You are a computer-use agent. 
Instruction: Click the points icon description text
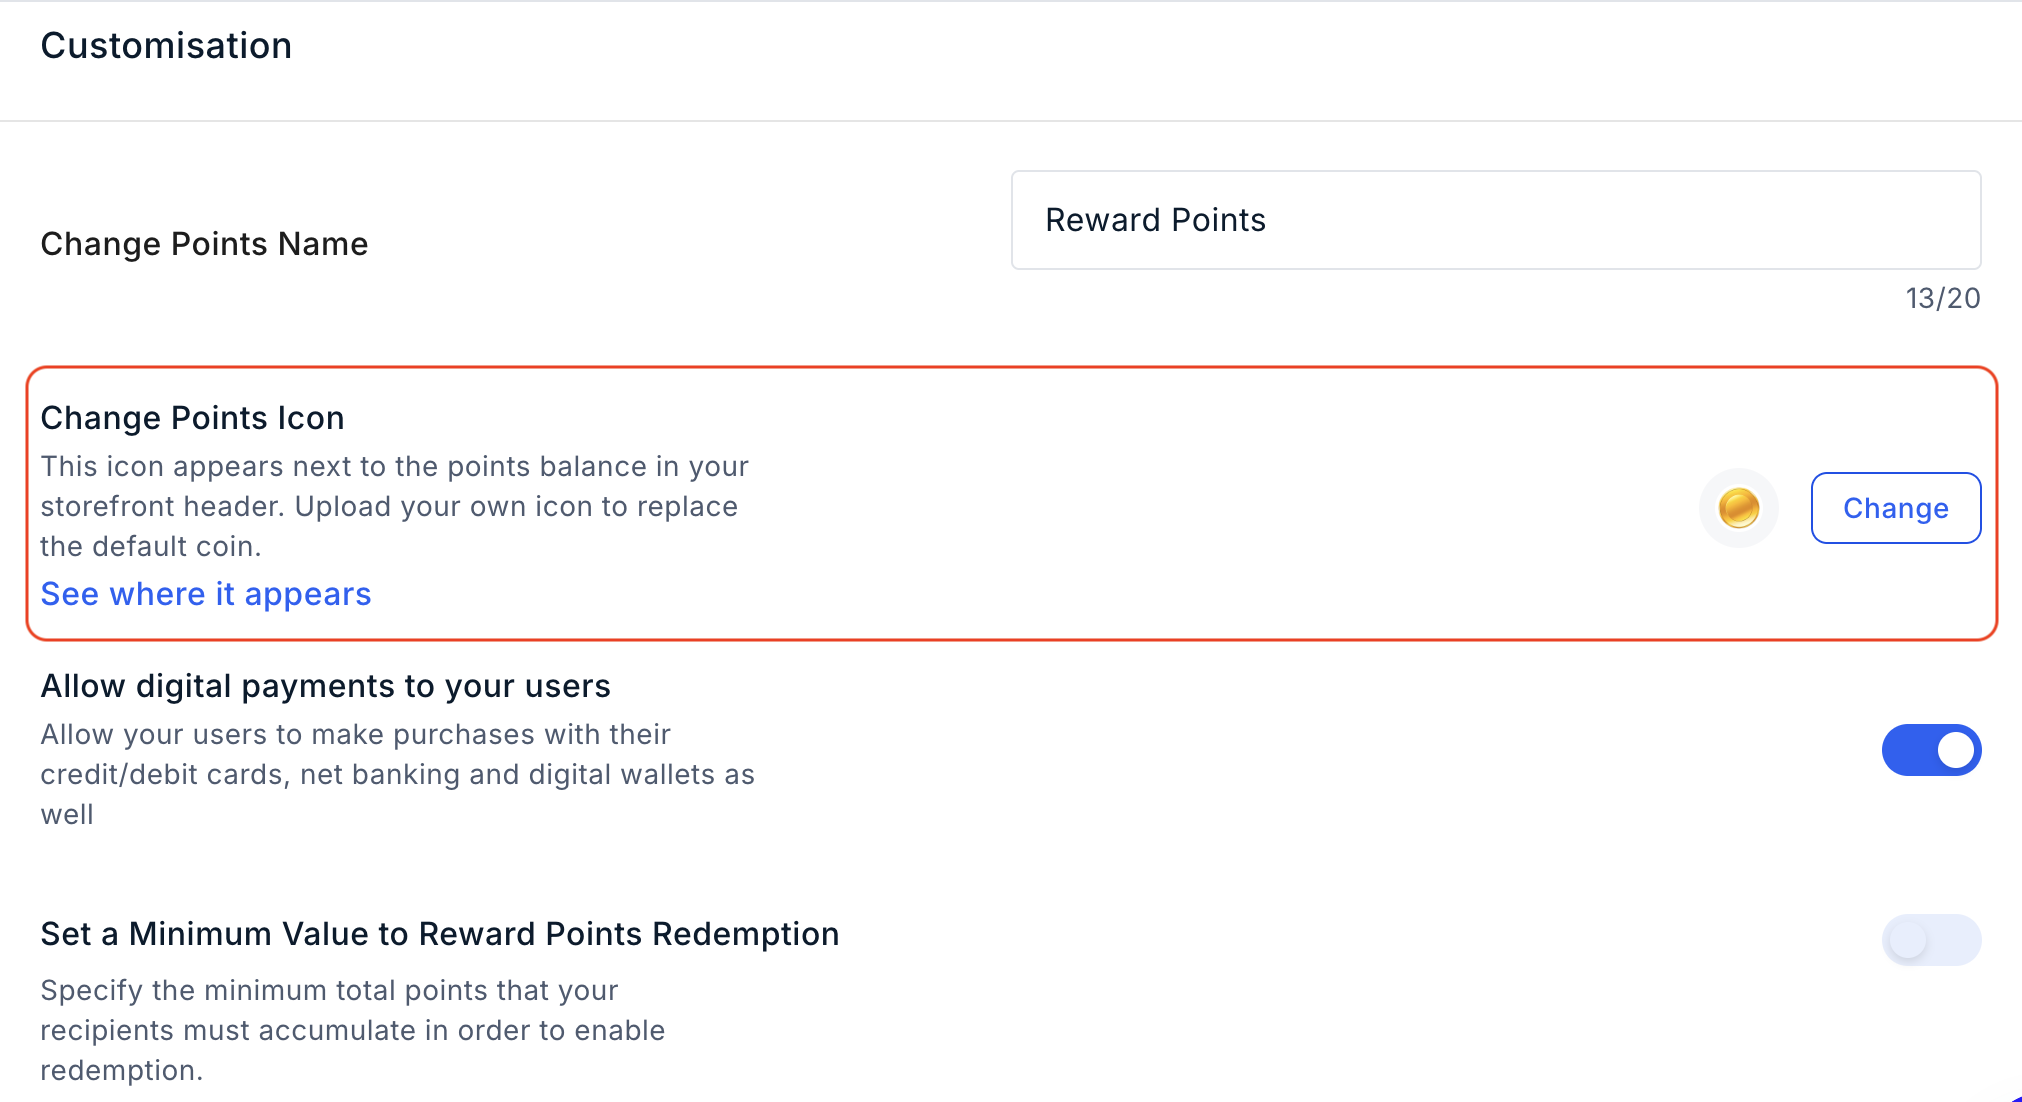click(394, 506)
